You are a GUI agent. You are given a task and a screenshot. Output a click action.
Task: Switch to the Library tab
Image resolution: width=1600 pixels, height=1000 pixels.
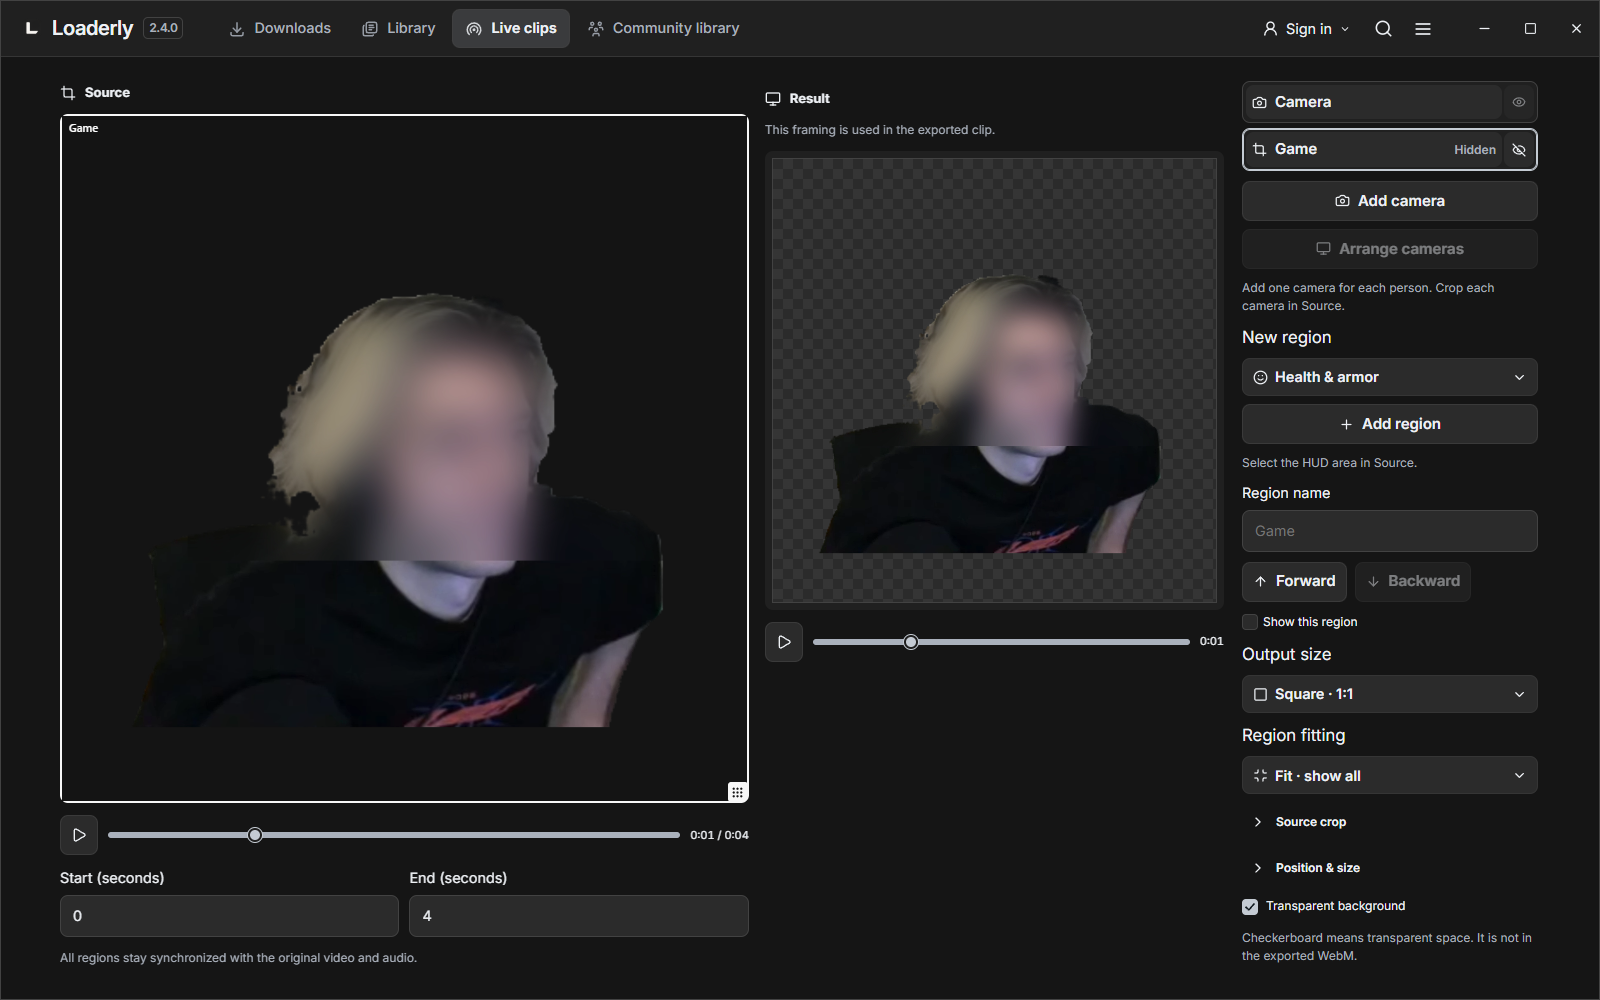click(399, 28)
